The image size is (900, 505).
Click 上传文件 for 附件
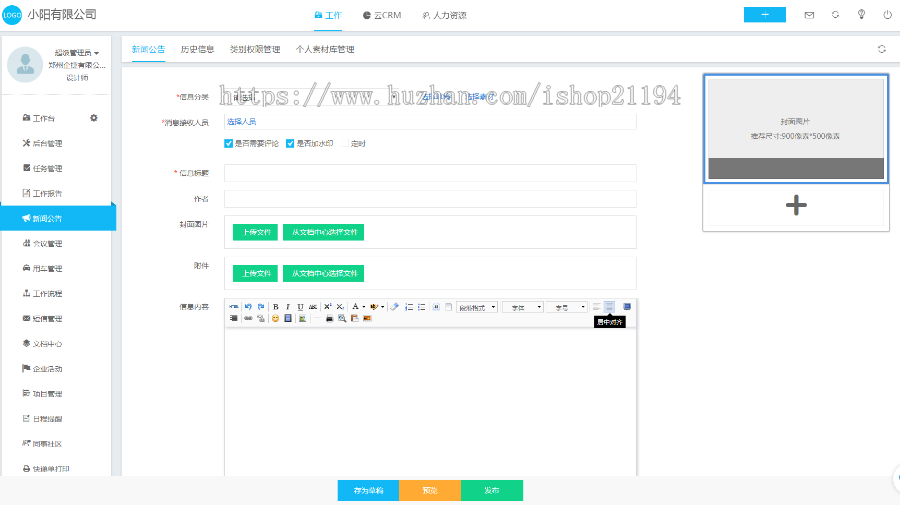point(255,274)
